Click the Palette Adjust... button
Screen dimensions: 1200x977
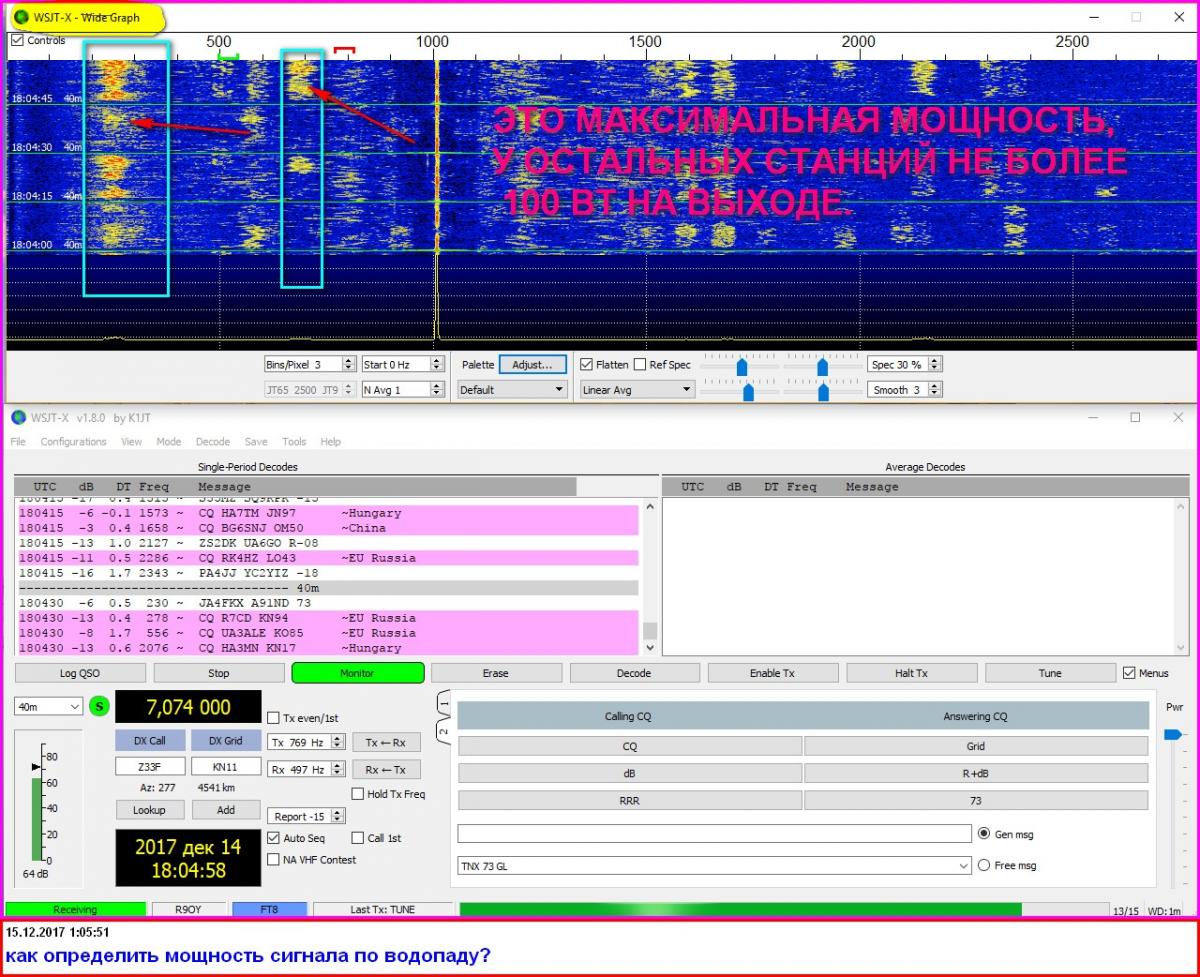point(533,365)
